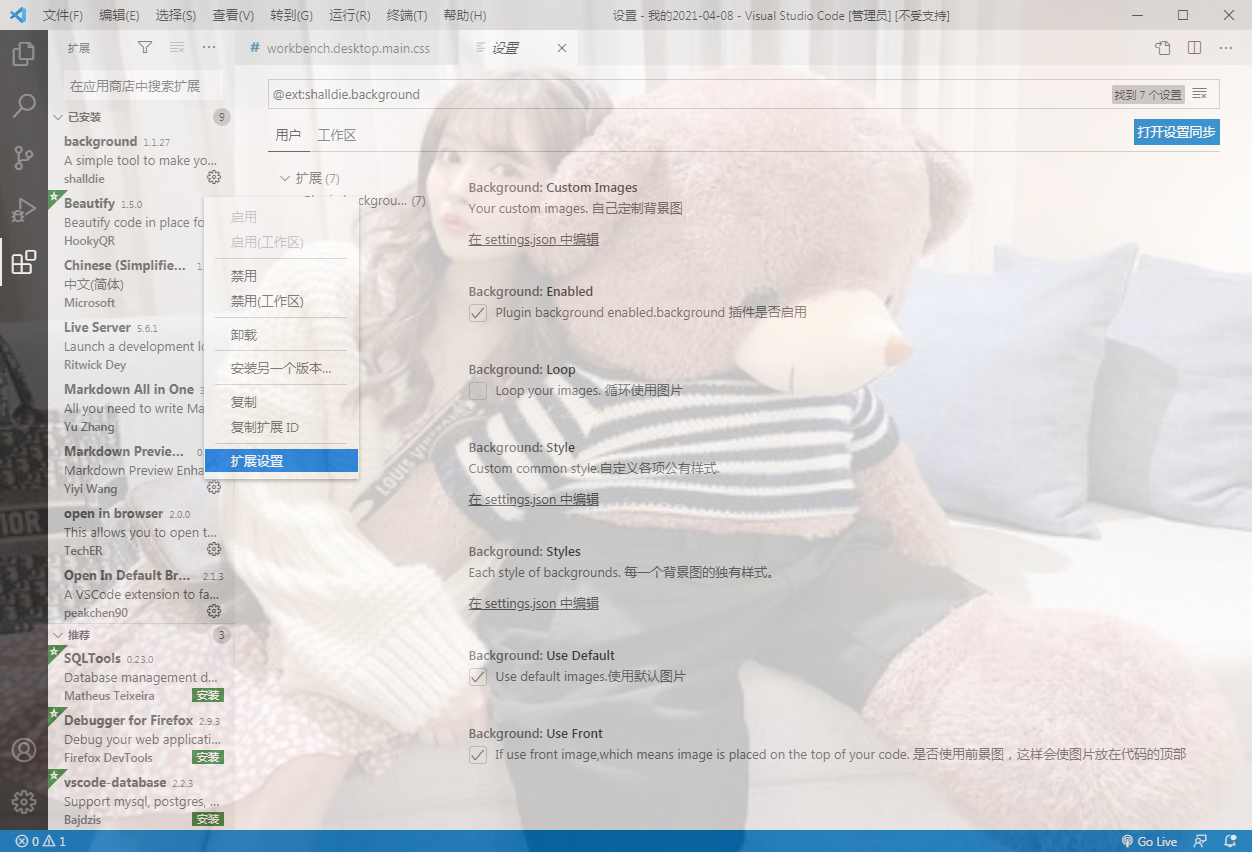The image size is (1252, 852).
Task: Open the Source Control view
Action: pyautogui.click(x=24, y=157)
